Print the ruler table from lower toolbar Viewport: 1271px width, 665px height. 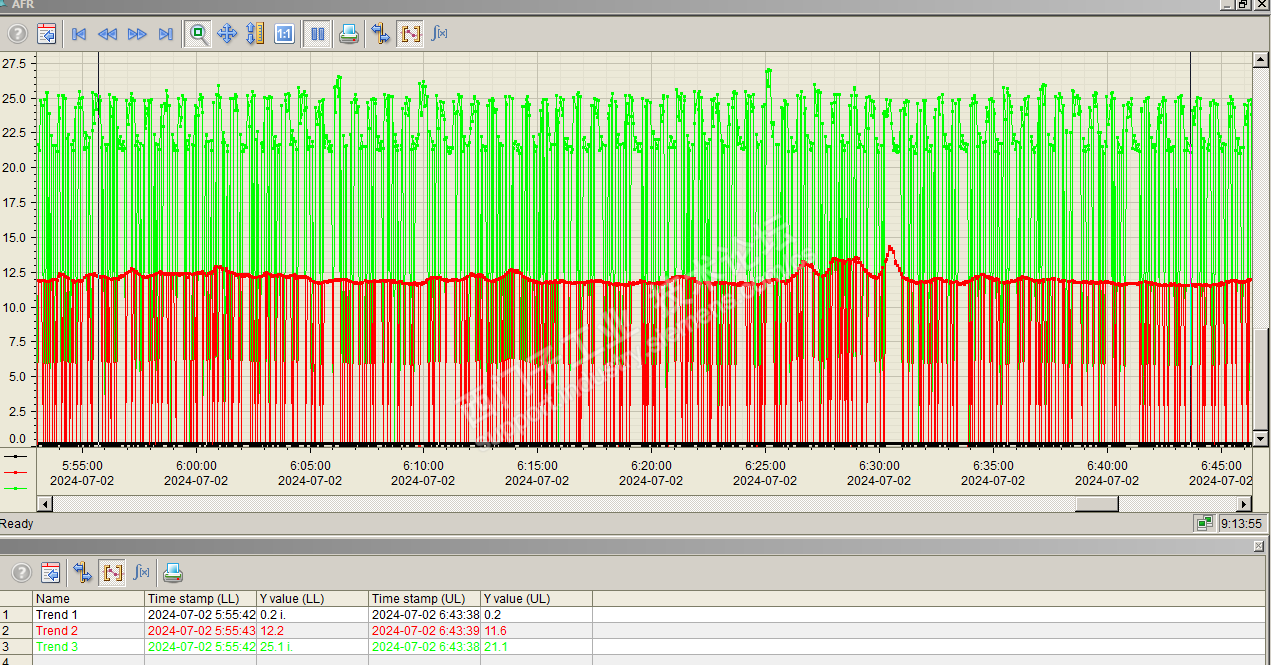(x=173, y=572)
